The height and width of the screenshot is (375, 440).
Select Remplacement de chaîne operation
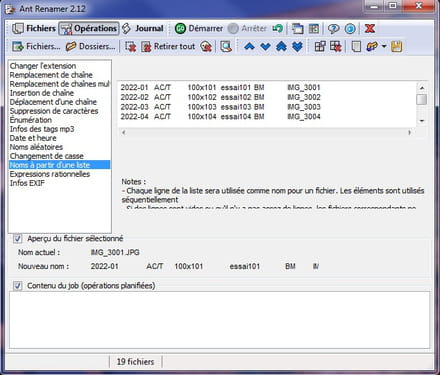51,75
